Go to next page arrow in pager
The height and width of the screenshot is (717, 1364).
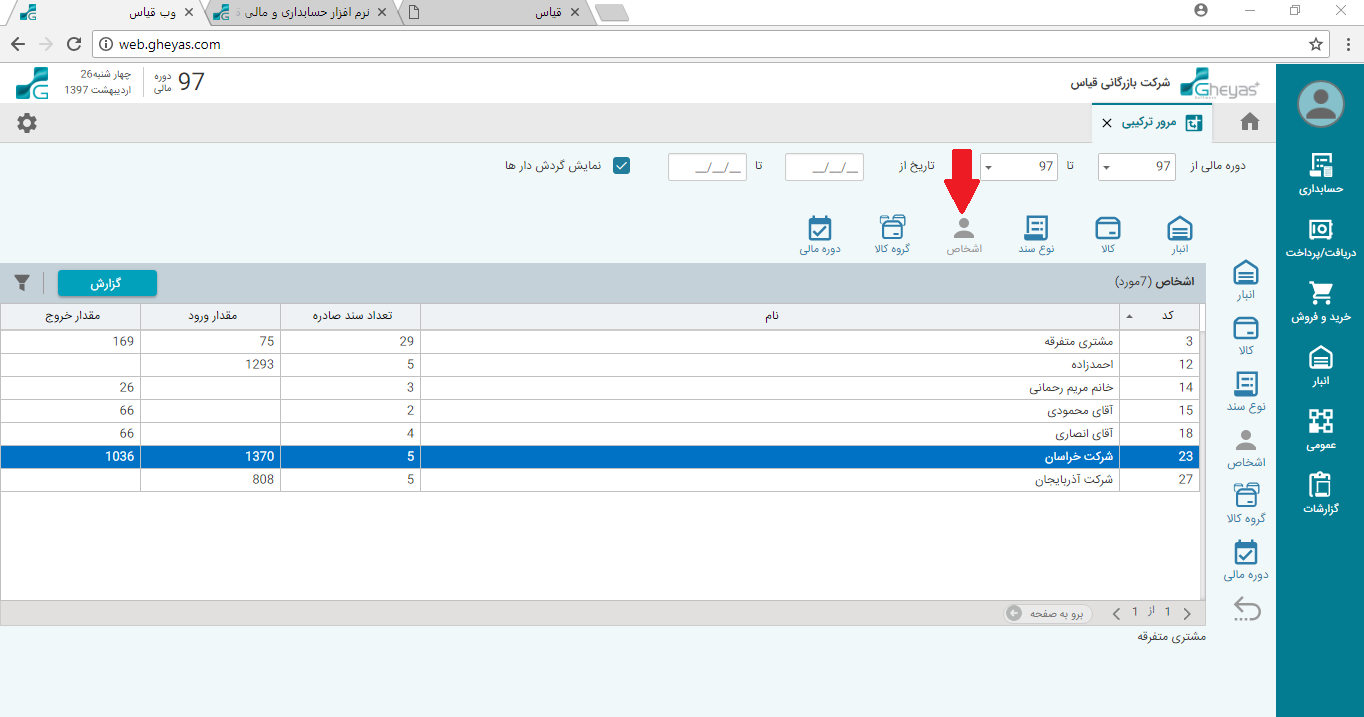(1187, 613)
